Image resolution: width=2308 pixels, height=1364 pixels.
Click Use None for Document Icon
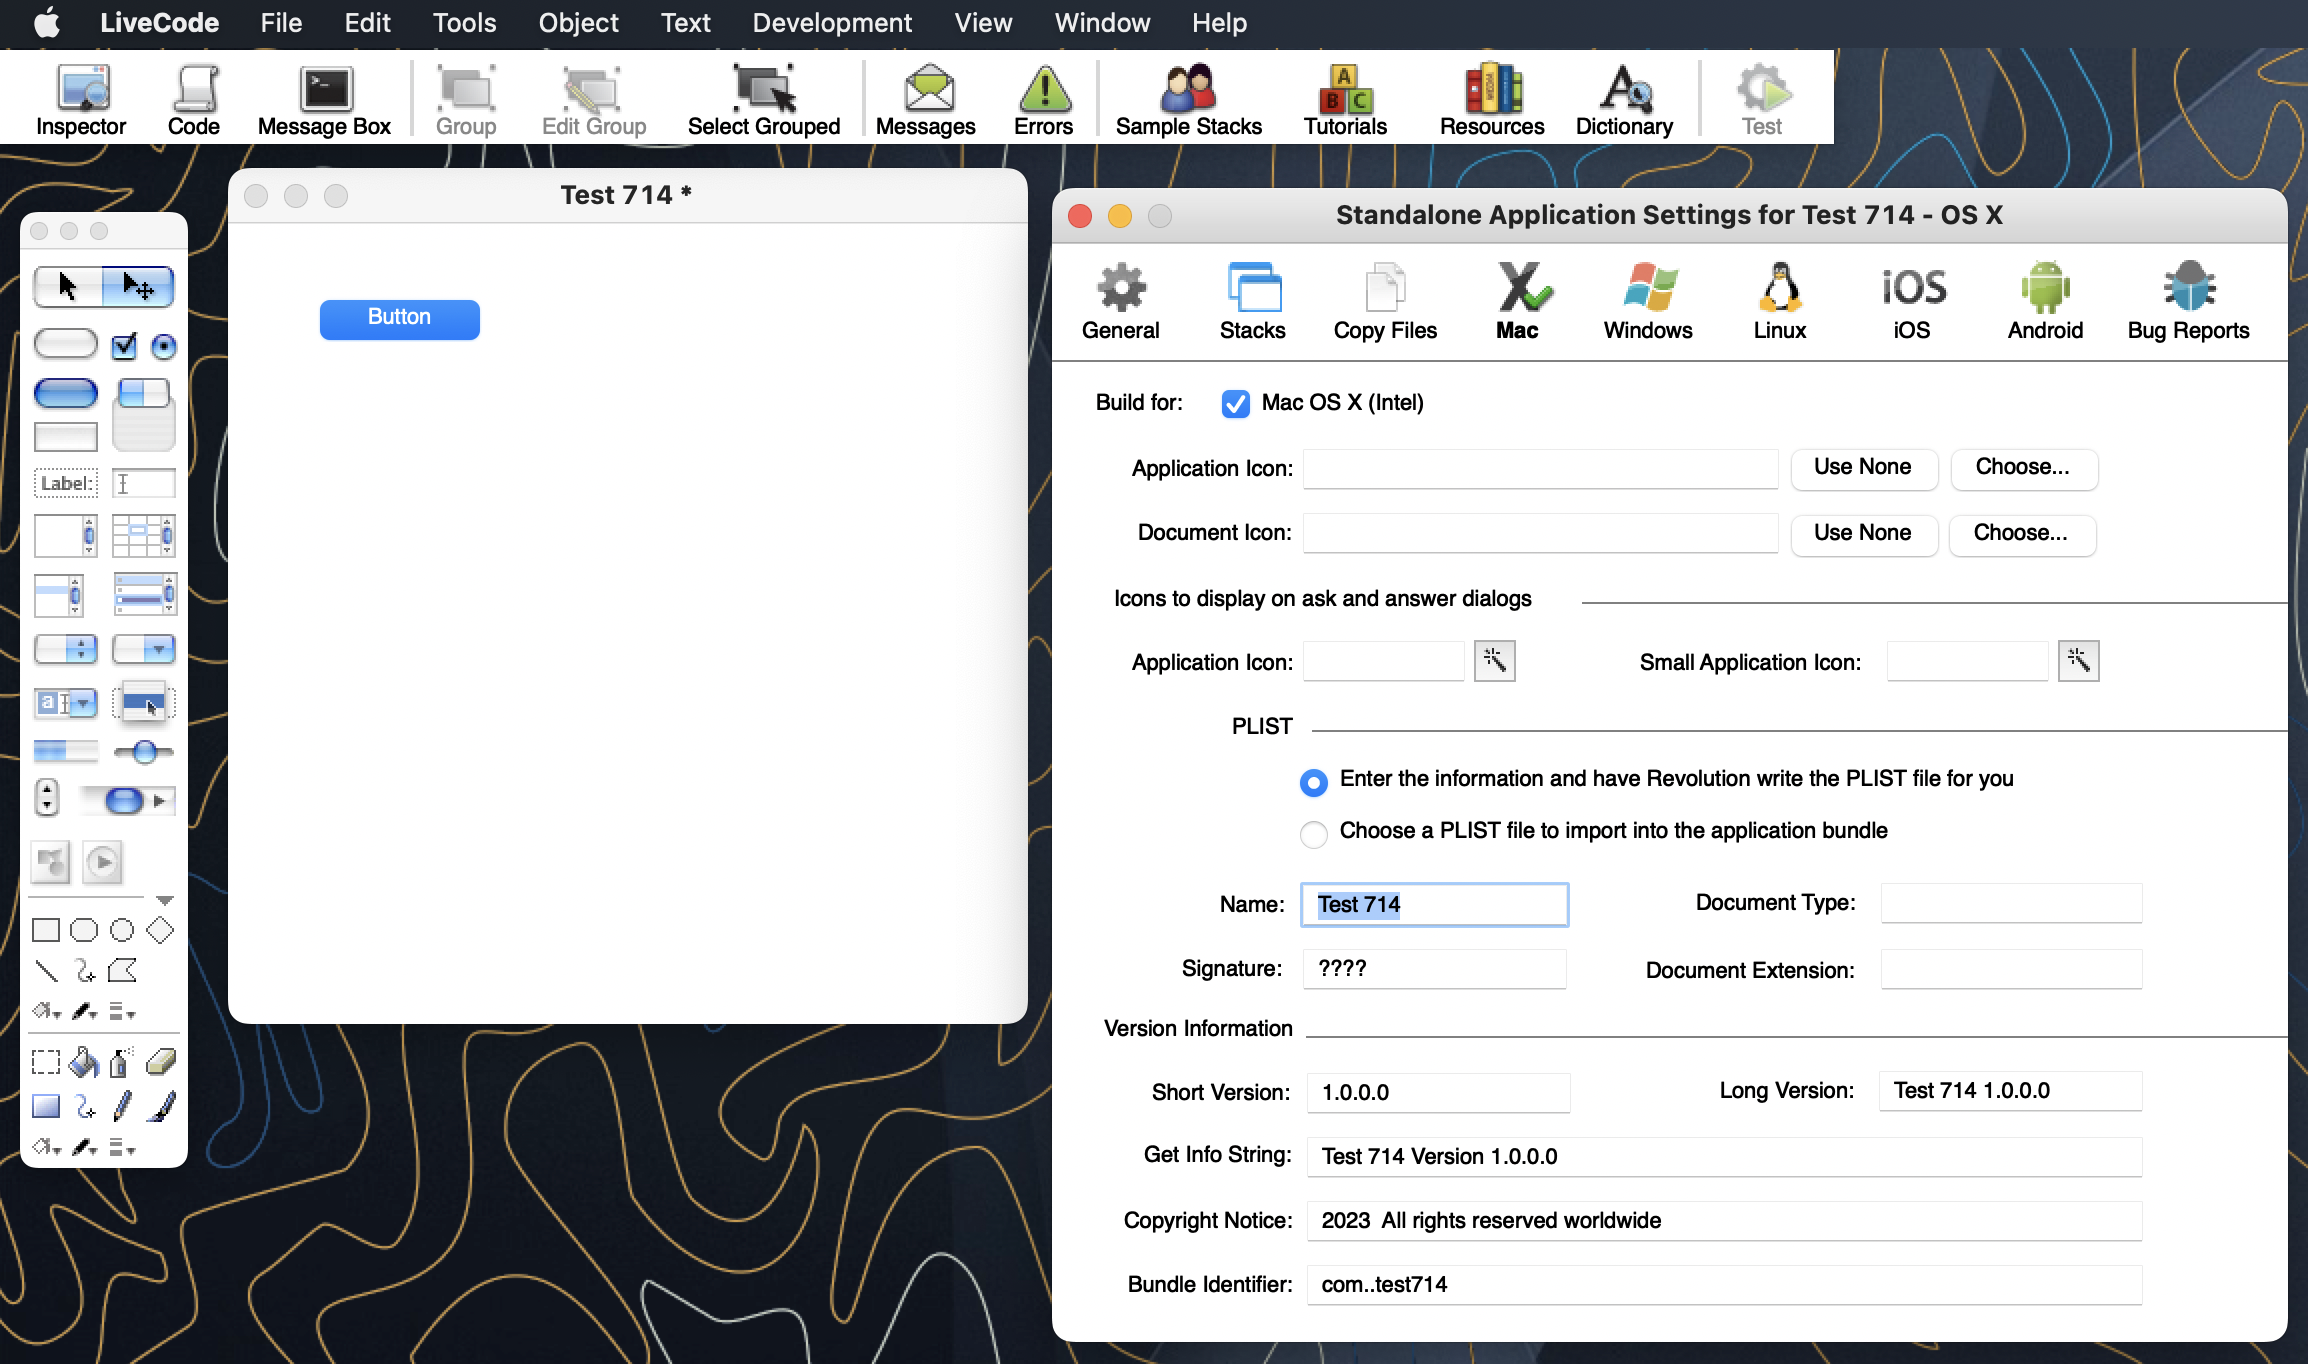coord(1864,534)
